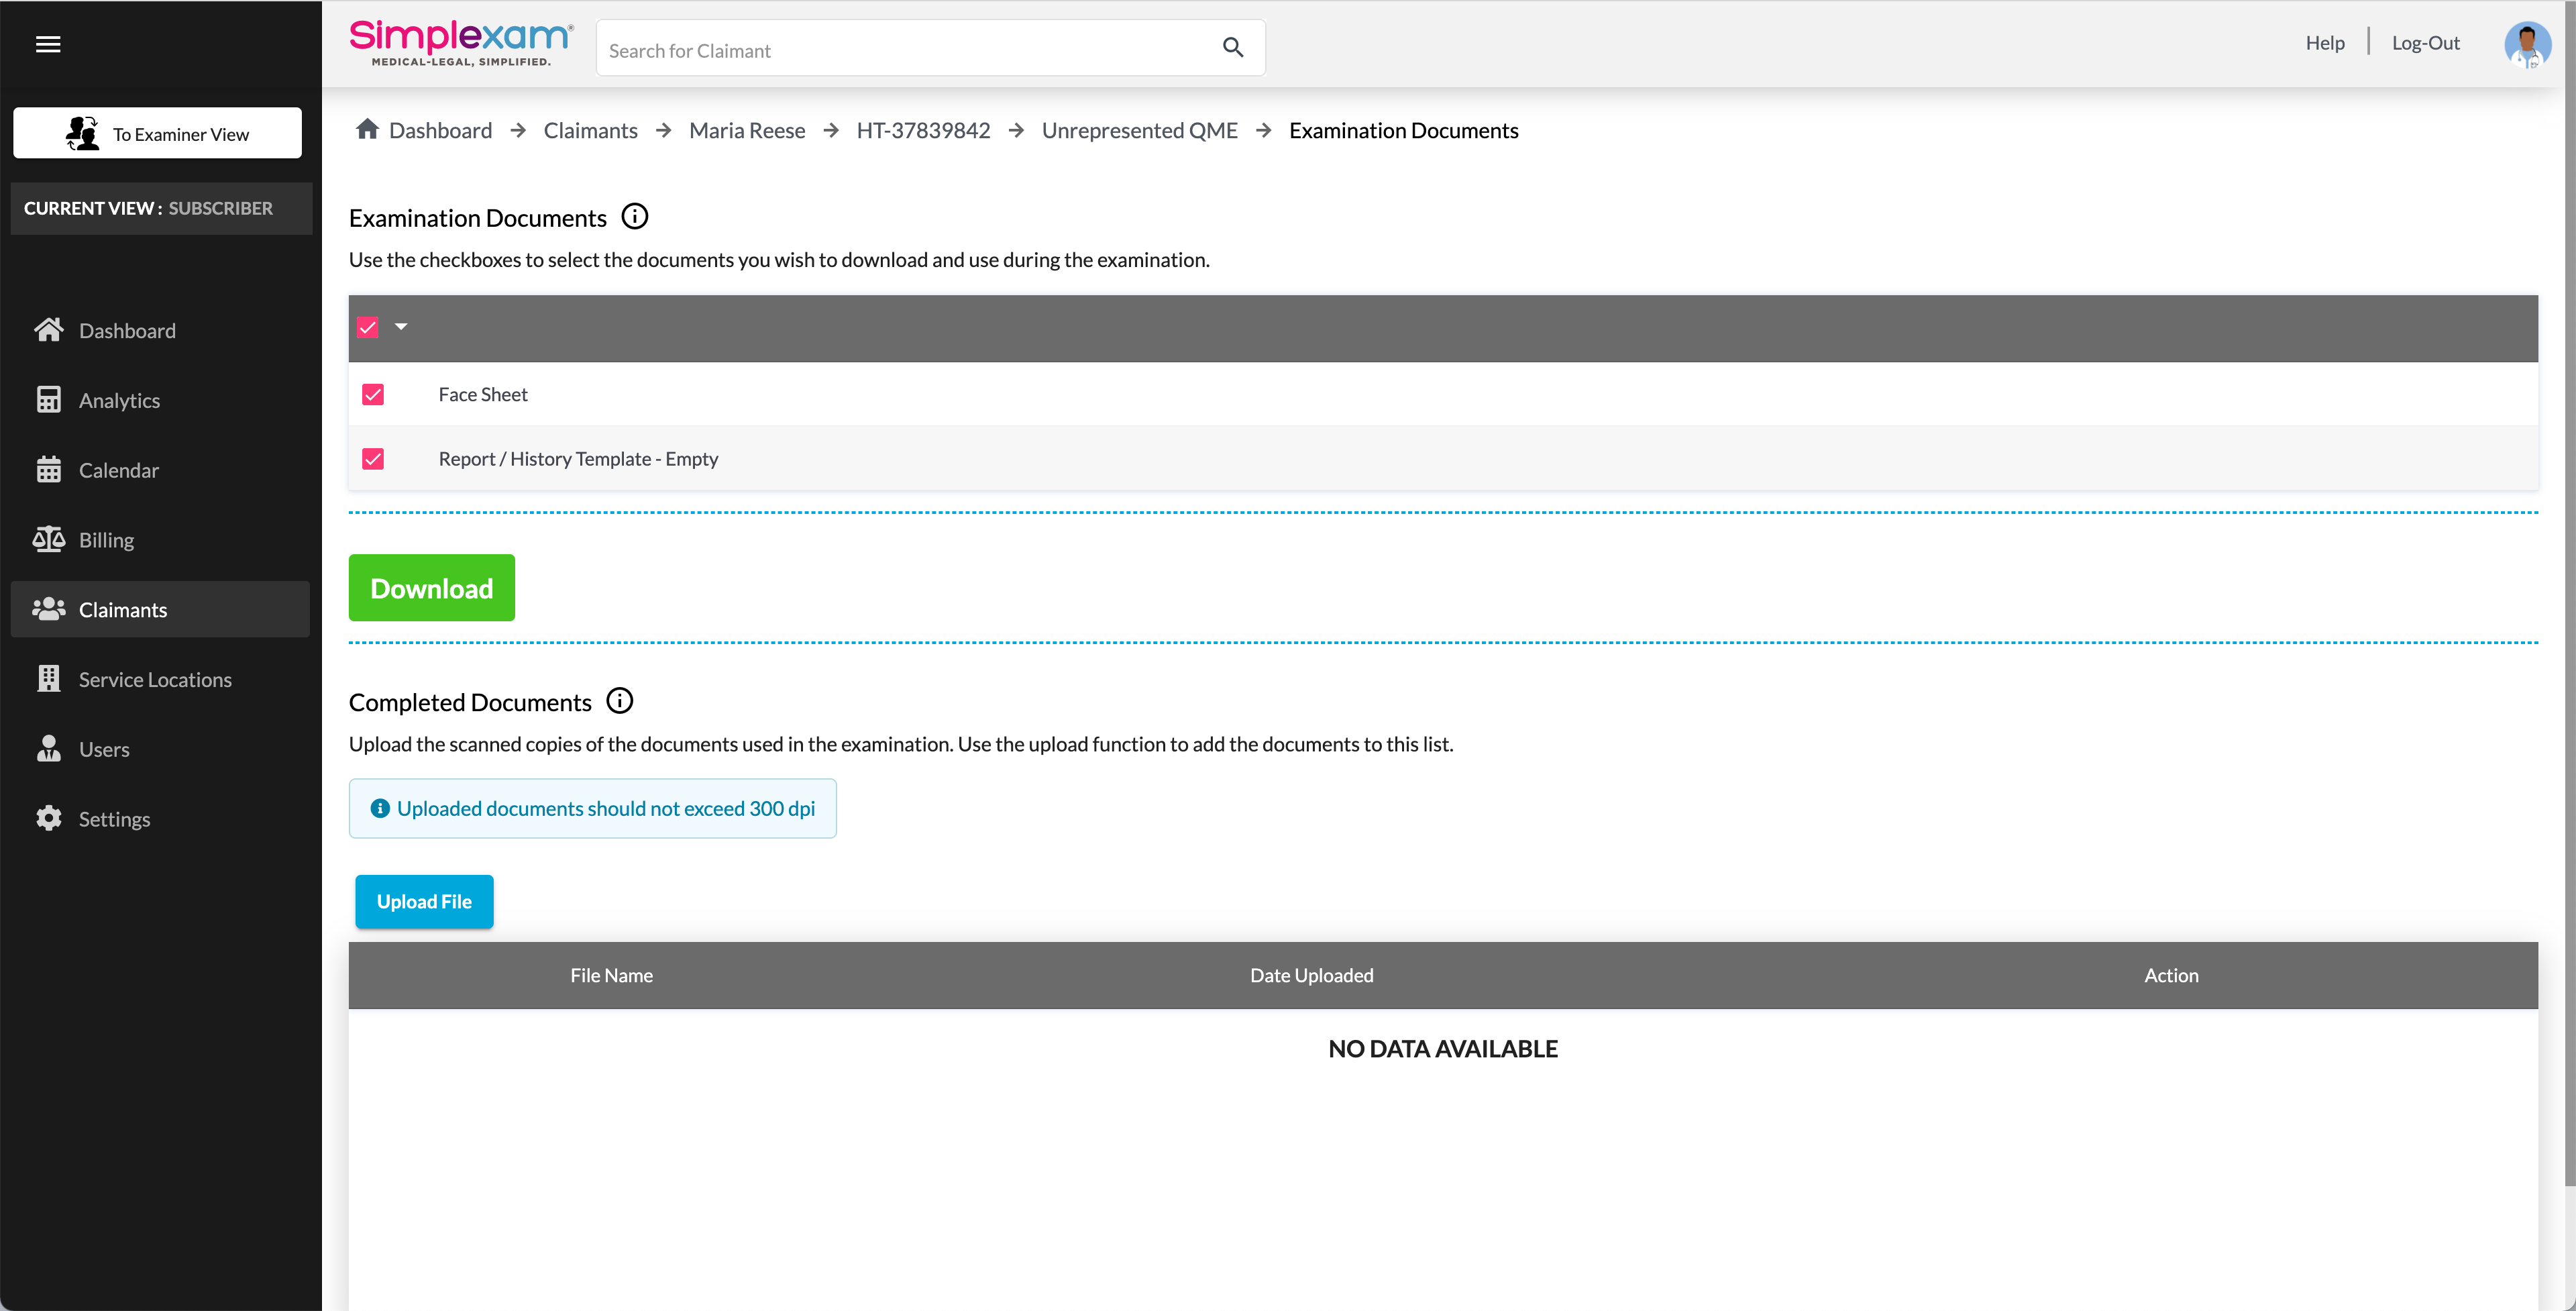Click Completed Documents info icon
This screenshot has width=2576, height=1311.
[x=619, y=701]
